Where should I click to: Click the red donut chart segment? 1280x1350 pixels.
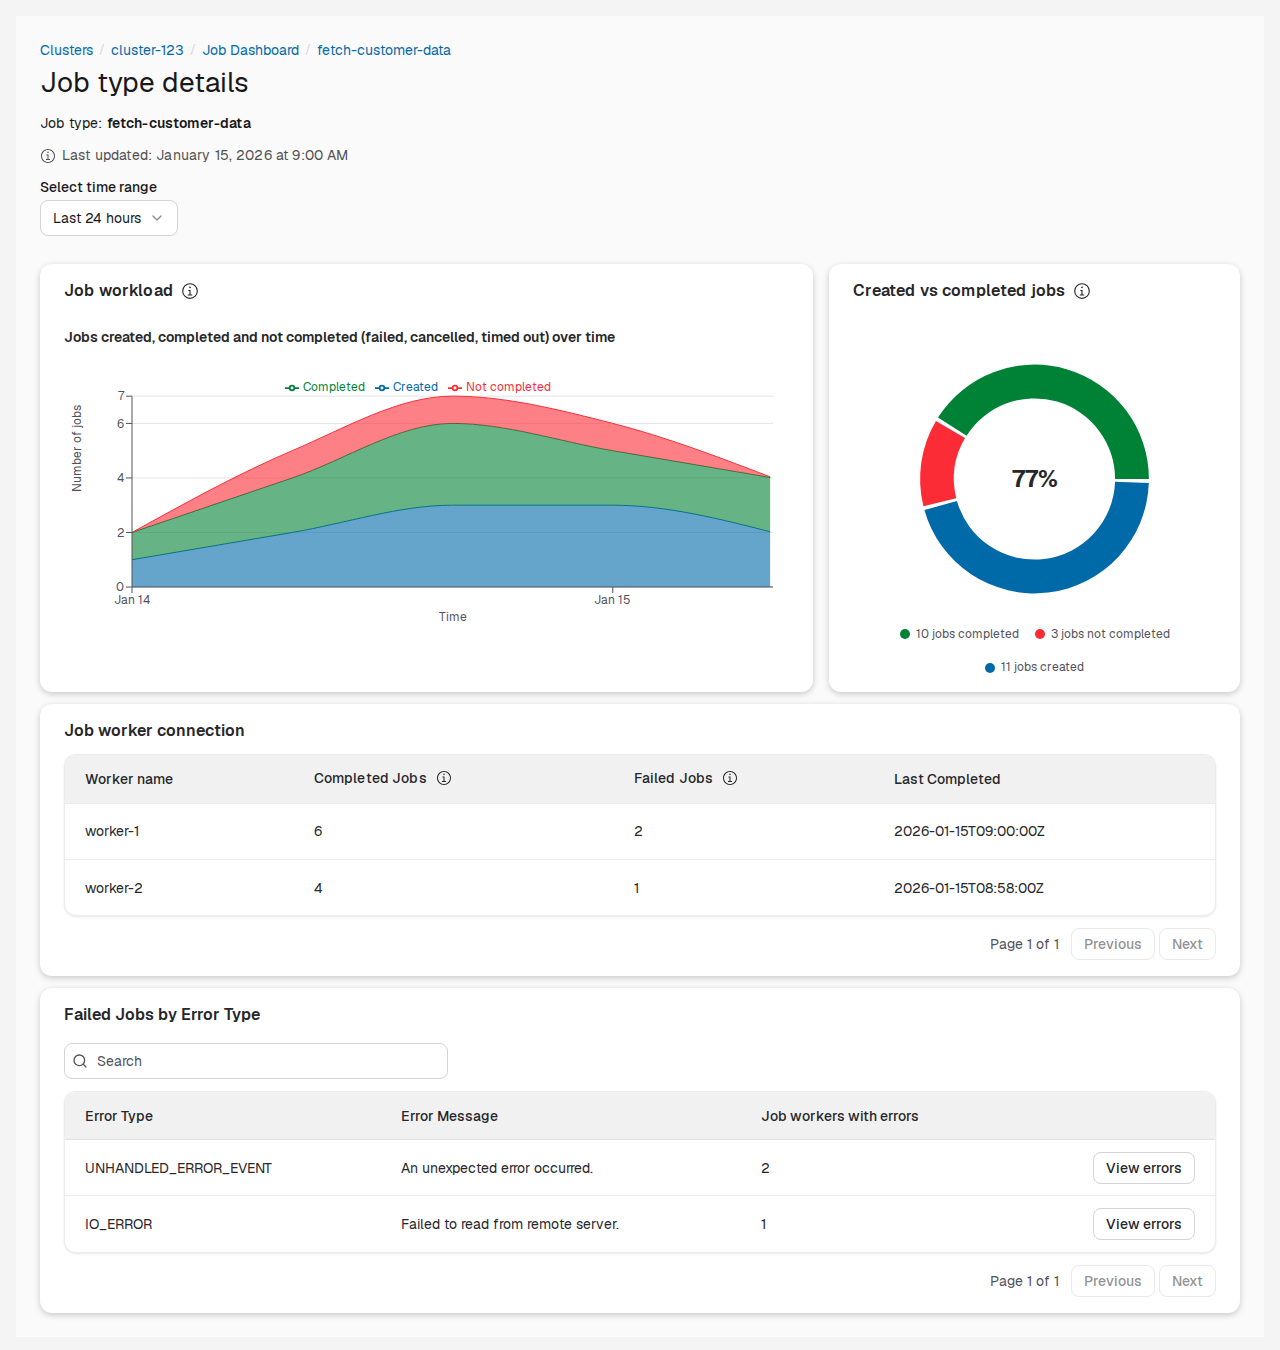940,465
